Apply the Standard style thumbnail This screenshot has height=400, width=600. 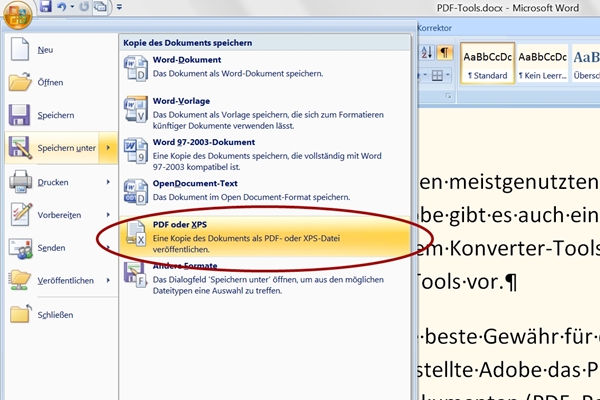[488, 64]
